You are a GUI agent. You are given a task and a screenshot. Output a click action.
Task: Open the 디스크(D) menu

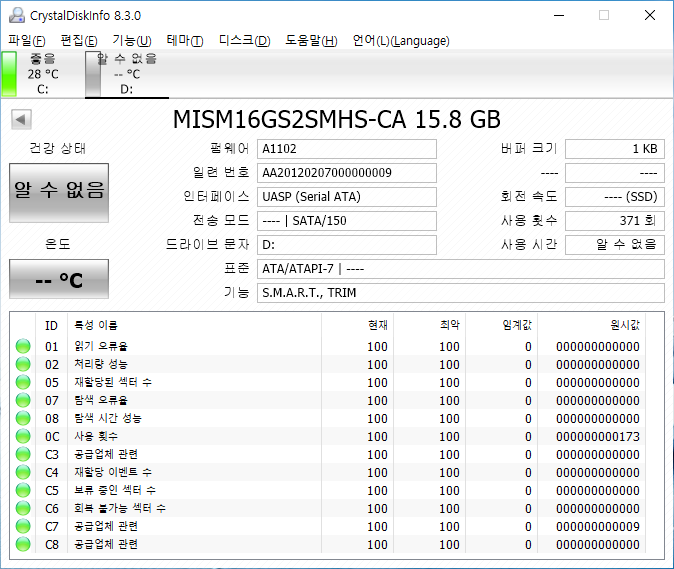click(x=244, y=41)
